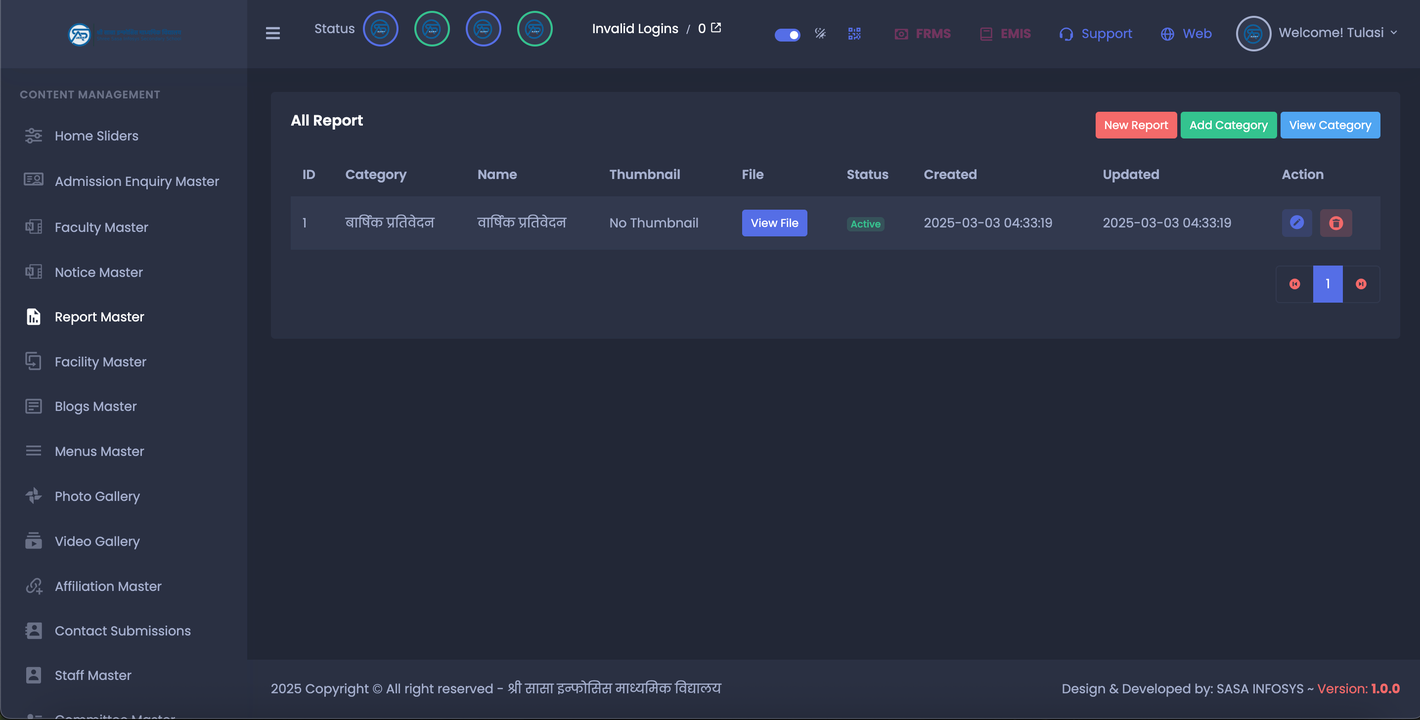Select page 1 in pagination
This screenshot has width=1420, height=720.
tap(1327, 284)
